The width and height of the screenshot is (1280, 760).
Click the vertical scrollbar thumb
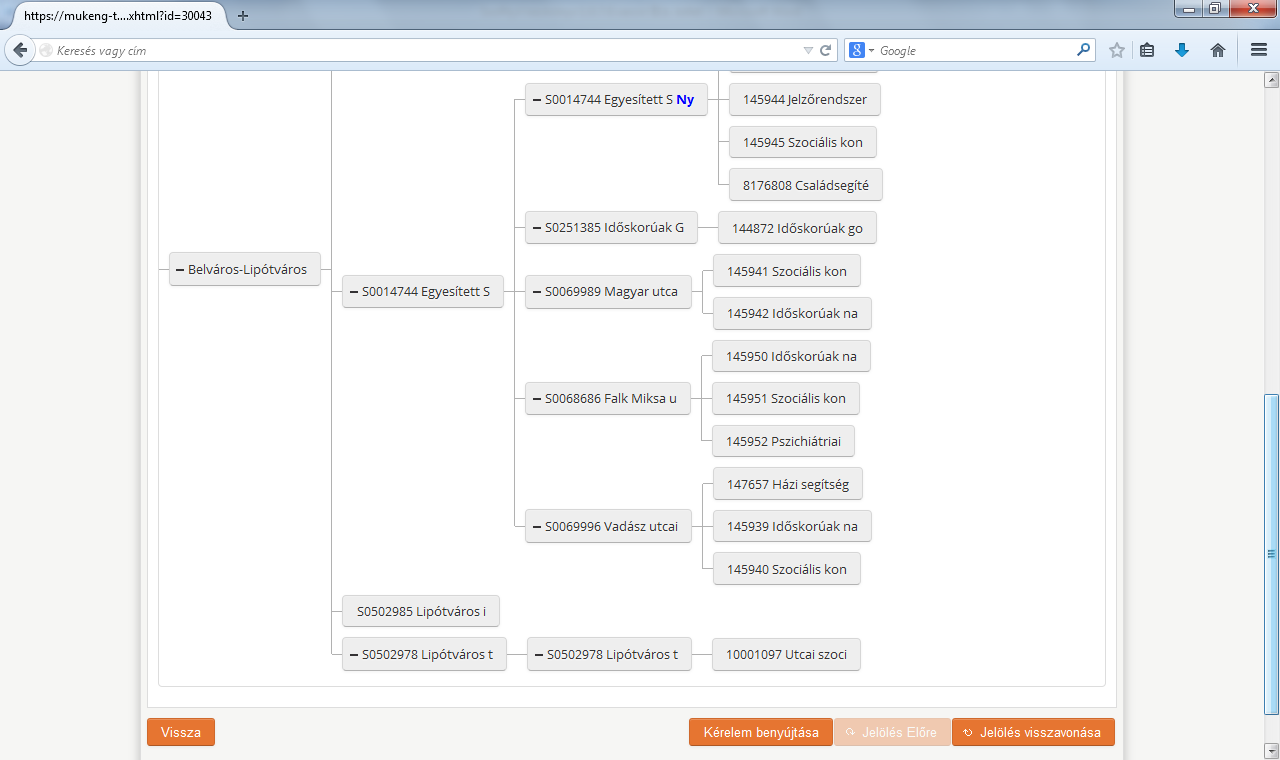tap(1271, 554)
